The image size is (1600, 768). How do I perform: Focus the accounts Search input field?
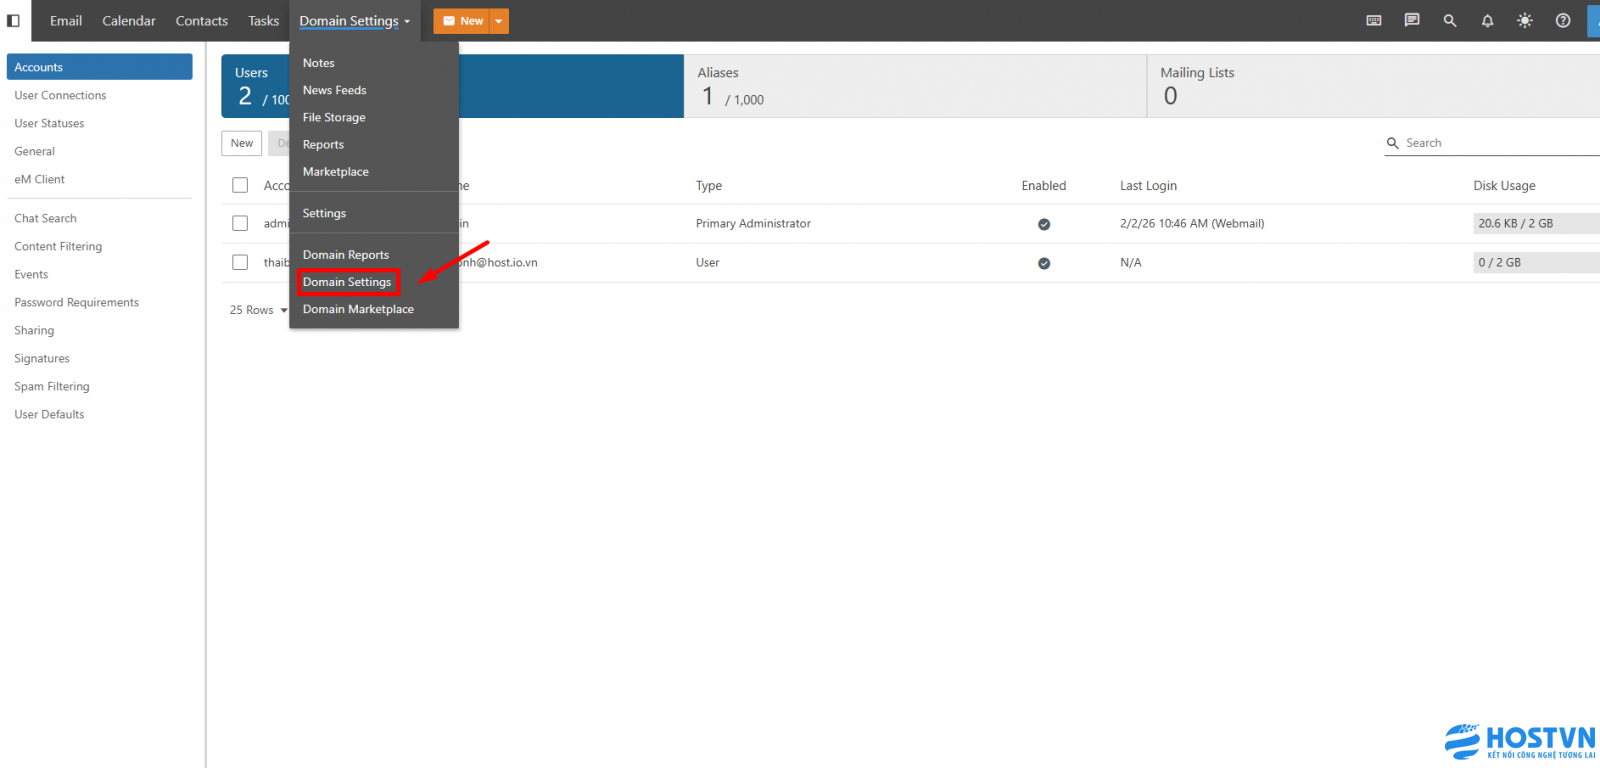(x=1495, y=143)
